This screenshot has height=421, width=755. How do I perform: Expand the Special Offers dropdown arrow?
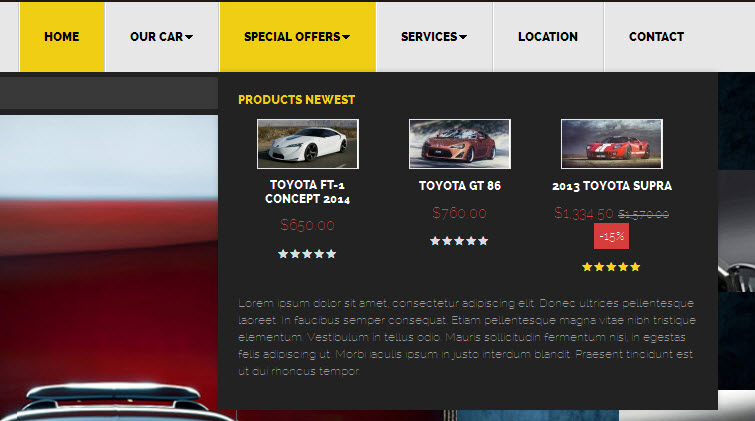[x=346, y=37]
